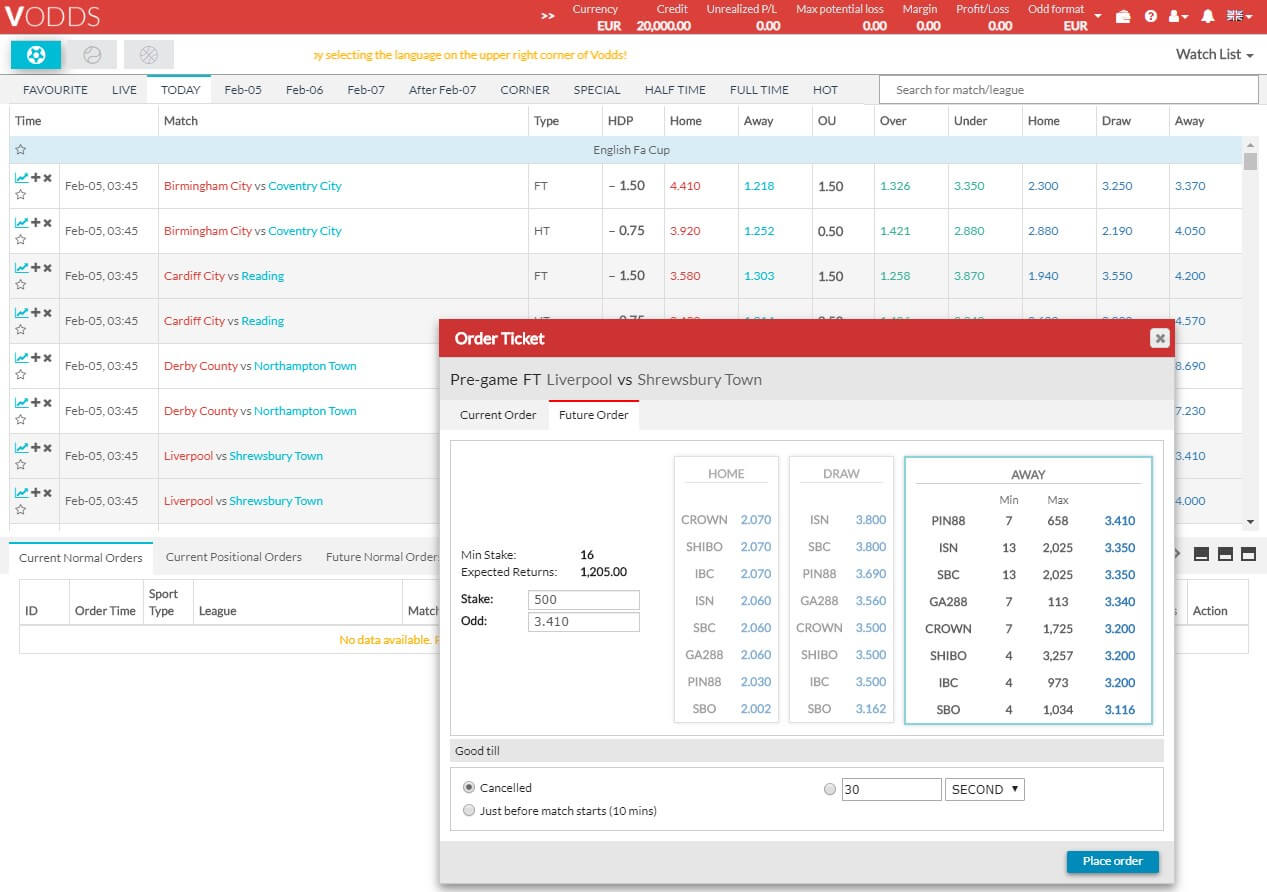Open chart icon for Birmingham City FT row
Screen dimensions: 1267x892
21,177
